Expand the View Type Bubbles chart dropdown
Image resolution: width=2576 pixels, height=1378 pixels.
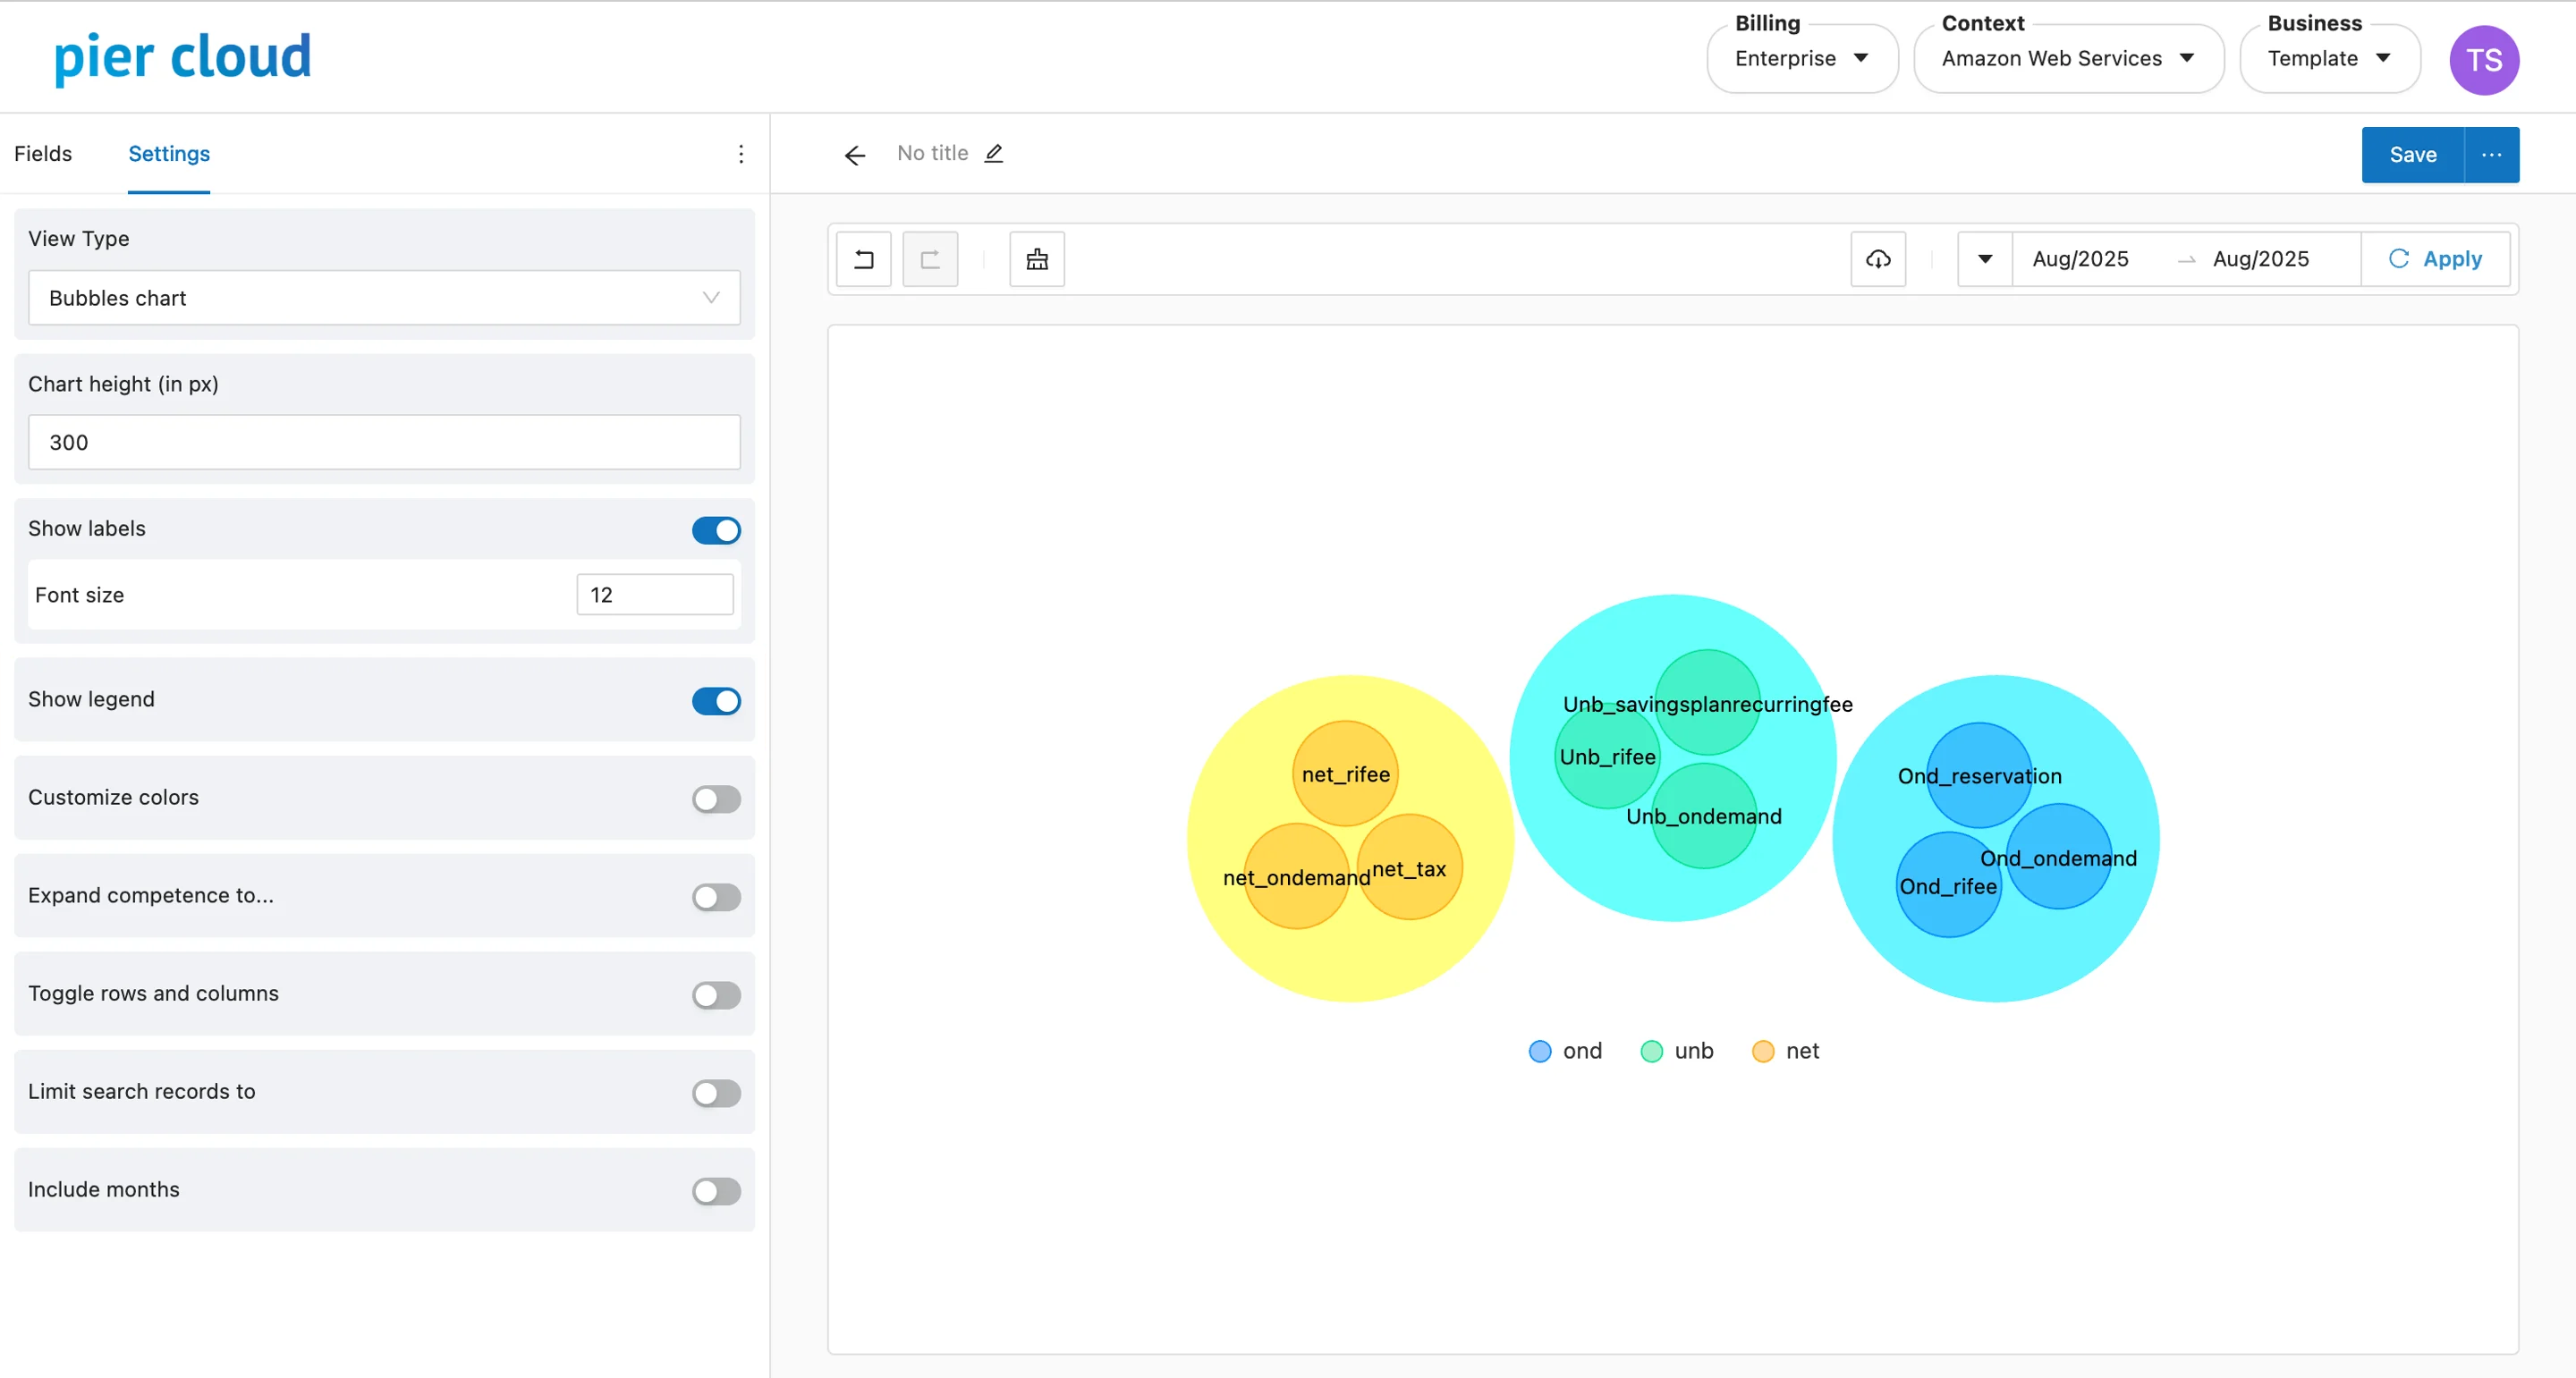click(x=384, y=298)
